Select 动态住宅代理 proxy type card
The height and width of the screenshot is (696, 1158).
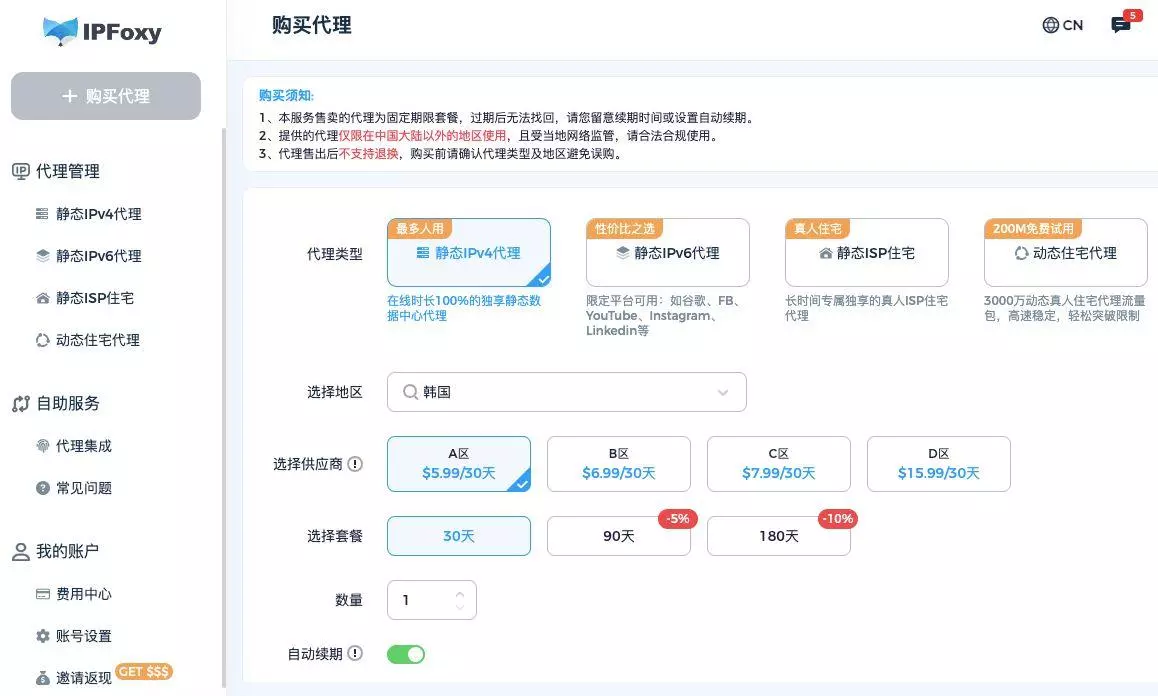tap(1066, 253)
